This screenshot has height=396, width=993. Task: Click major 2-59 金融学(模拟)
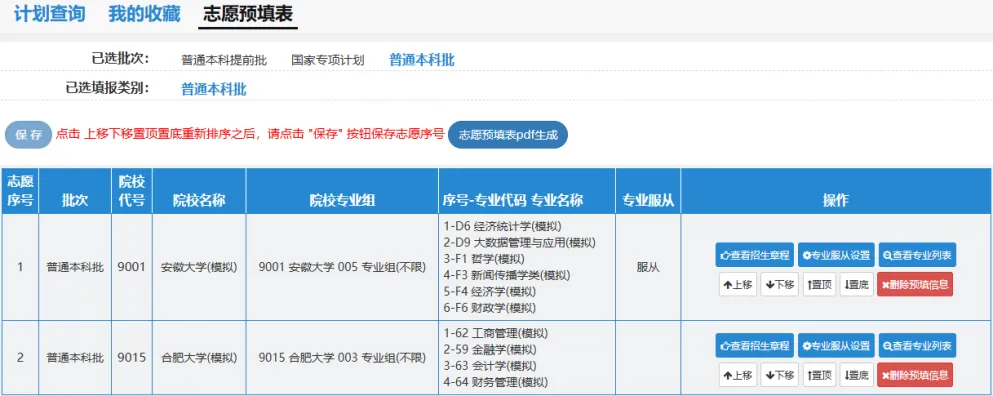pos(490,350)
